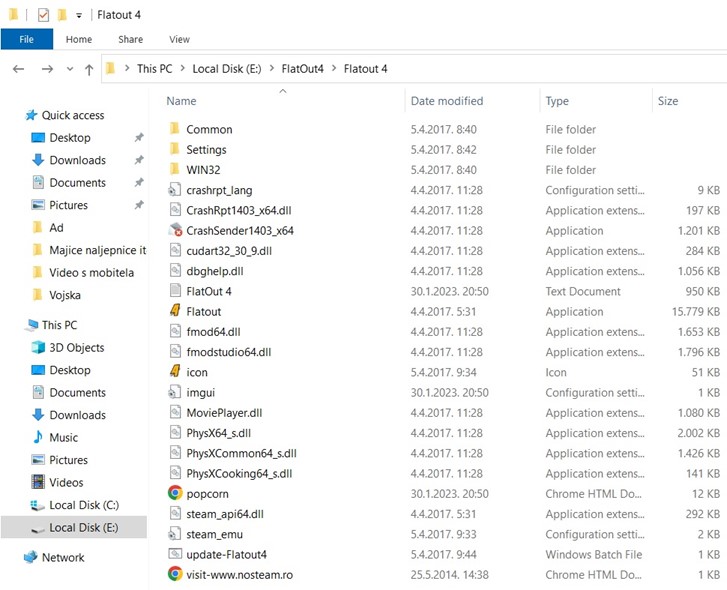The image size is (727, 590).
Task: Sort files by Size column header
Action: coord(668,101)
